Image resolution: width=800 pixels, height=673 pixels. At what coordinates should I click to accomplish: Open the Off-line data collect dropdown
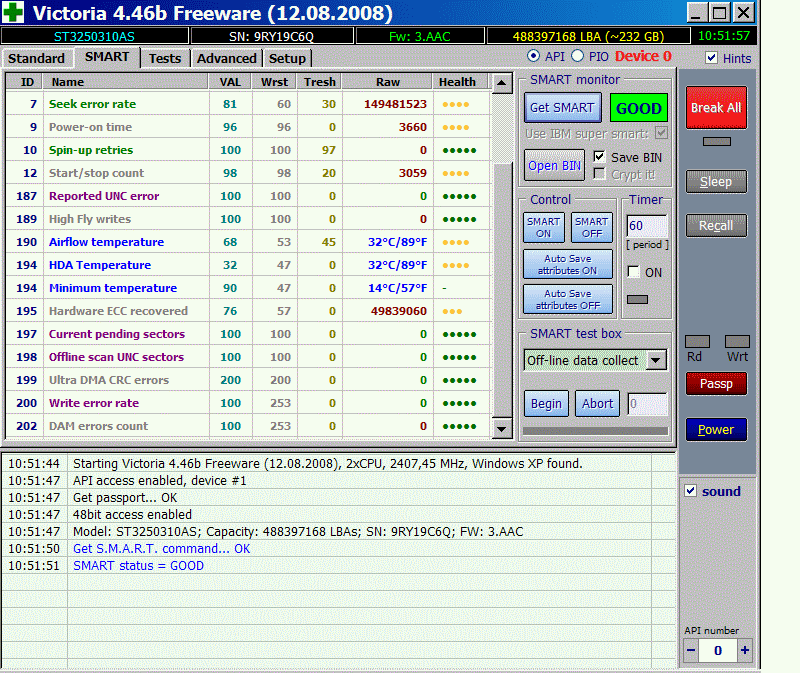[656, 360]
